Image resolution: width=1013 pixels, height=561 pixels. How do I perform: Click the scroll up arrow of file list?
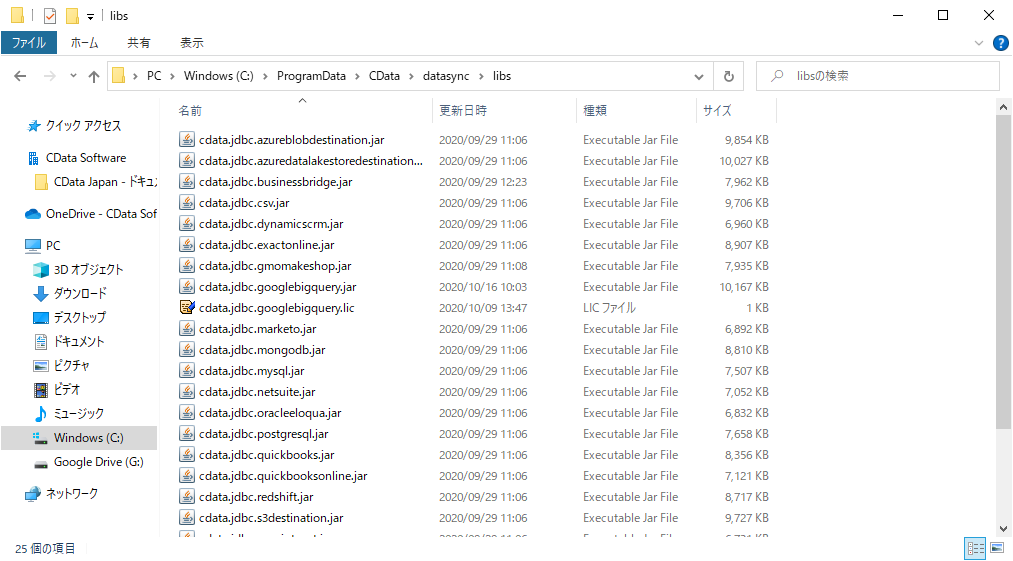(1003, 107)
